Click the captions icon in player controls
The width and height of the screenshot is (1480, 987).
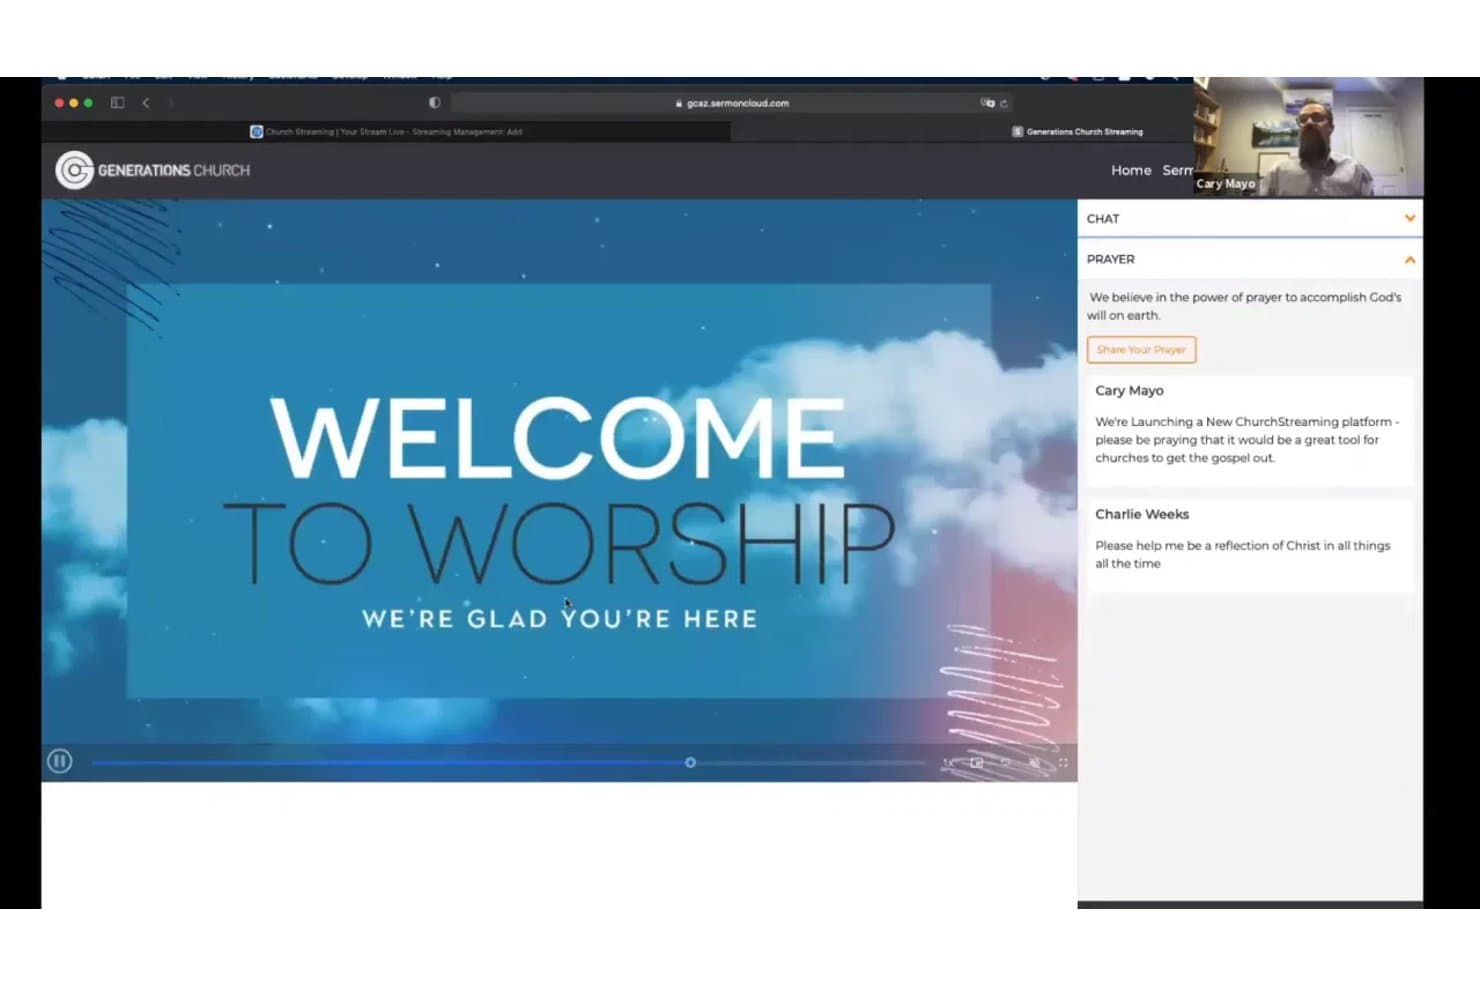(1006, 763)
